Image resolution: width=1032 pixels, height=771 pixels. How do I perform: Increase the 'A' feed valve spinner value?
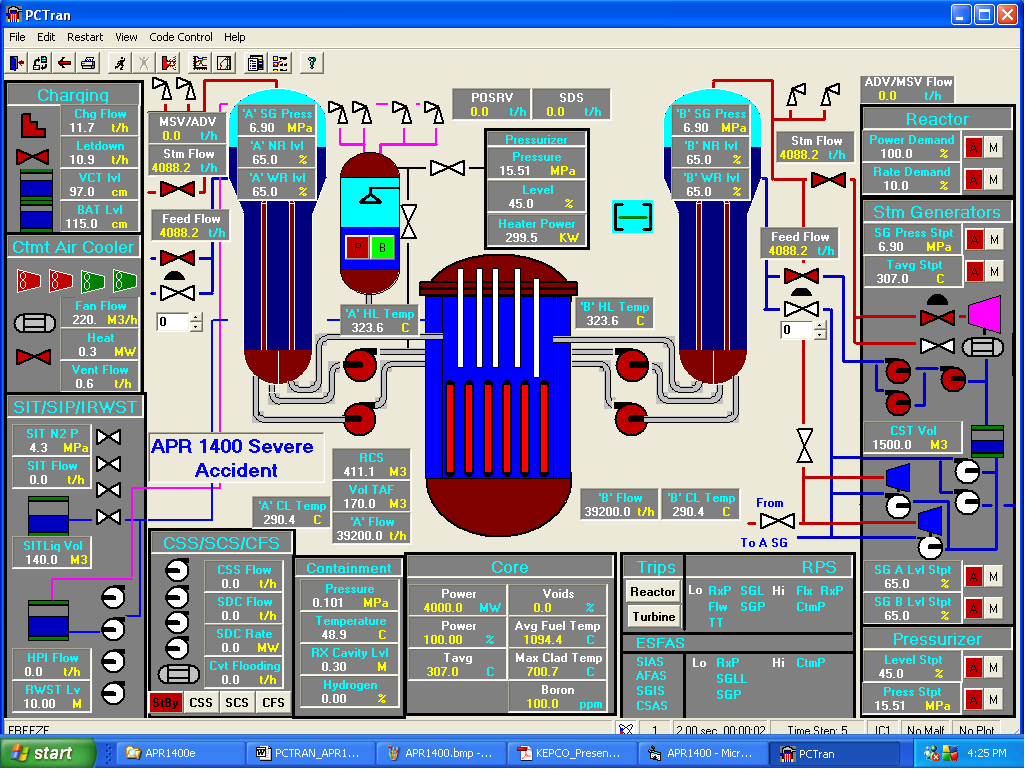tap(195, 317)
